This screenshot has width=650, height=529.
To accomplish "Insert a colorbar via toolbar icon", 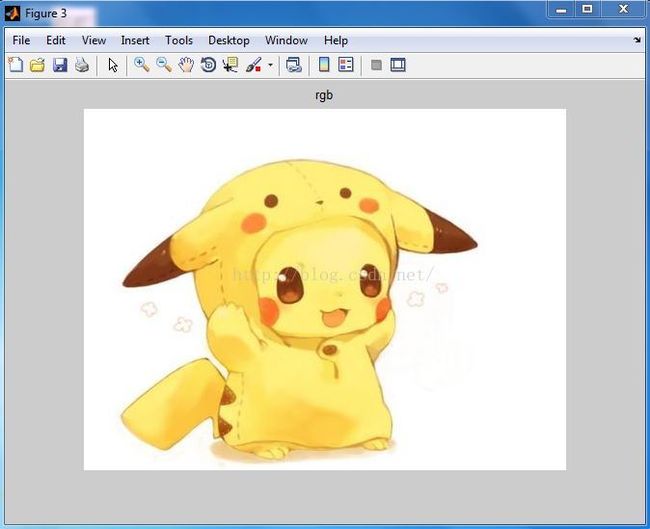I will tap(324, 65).
